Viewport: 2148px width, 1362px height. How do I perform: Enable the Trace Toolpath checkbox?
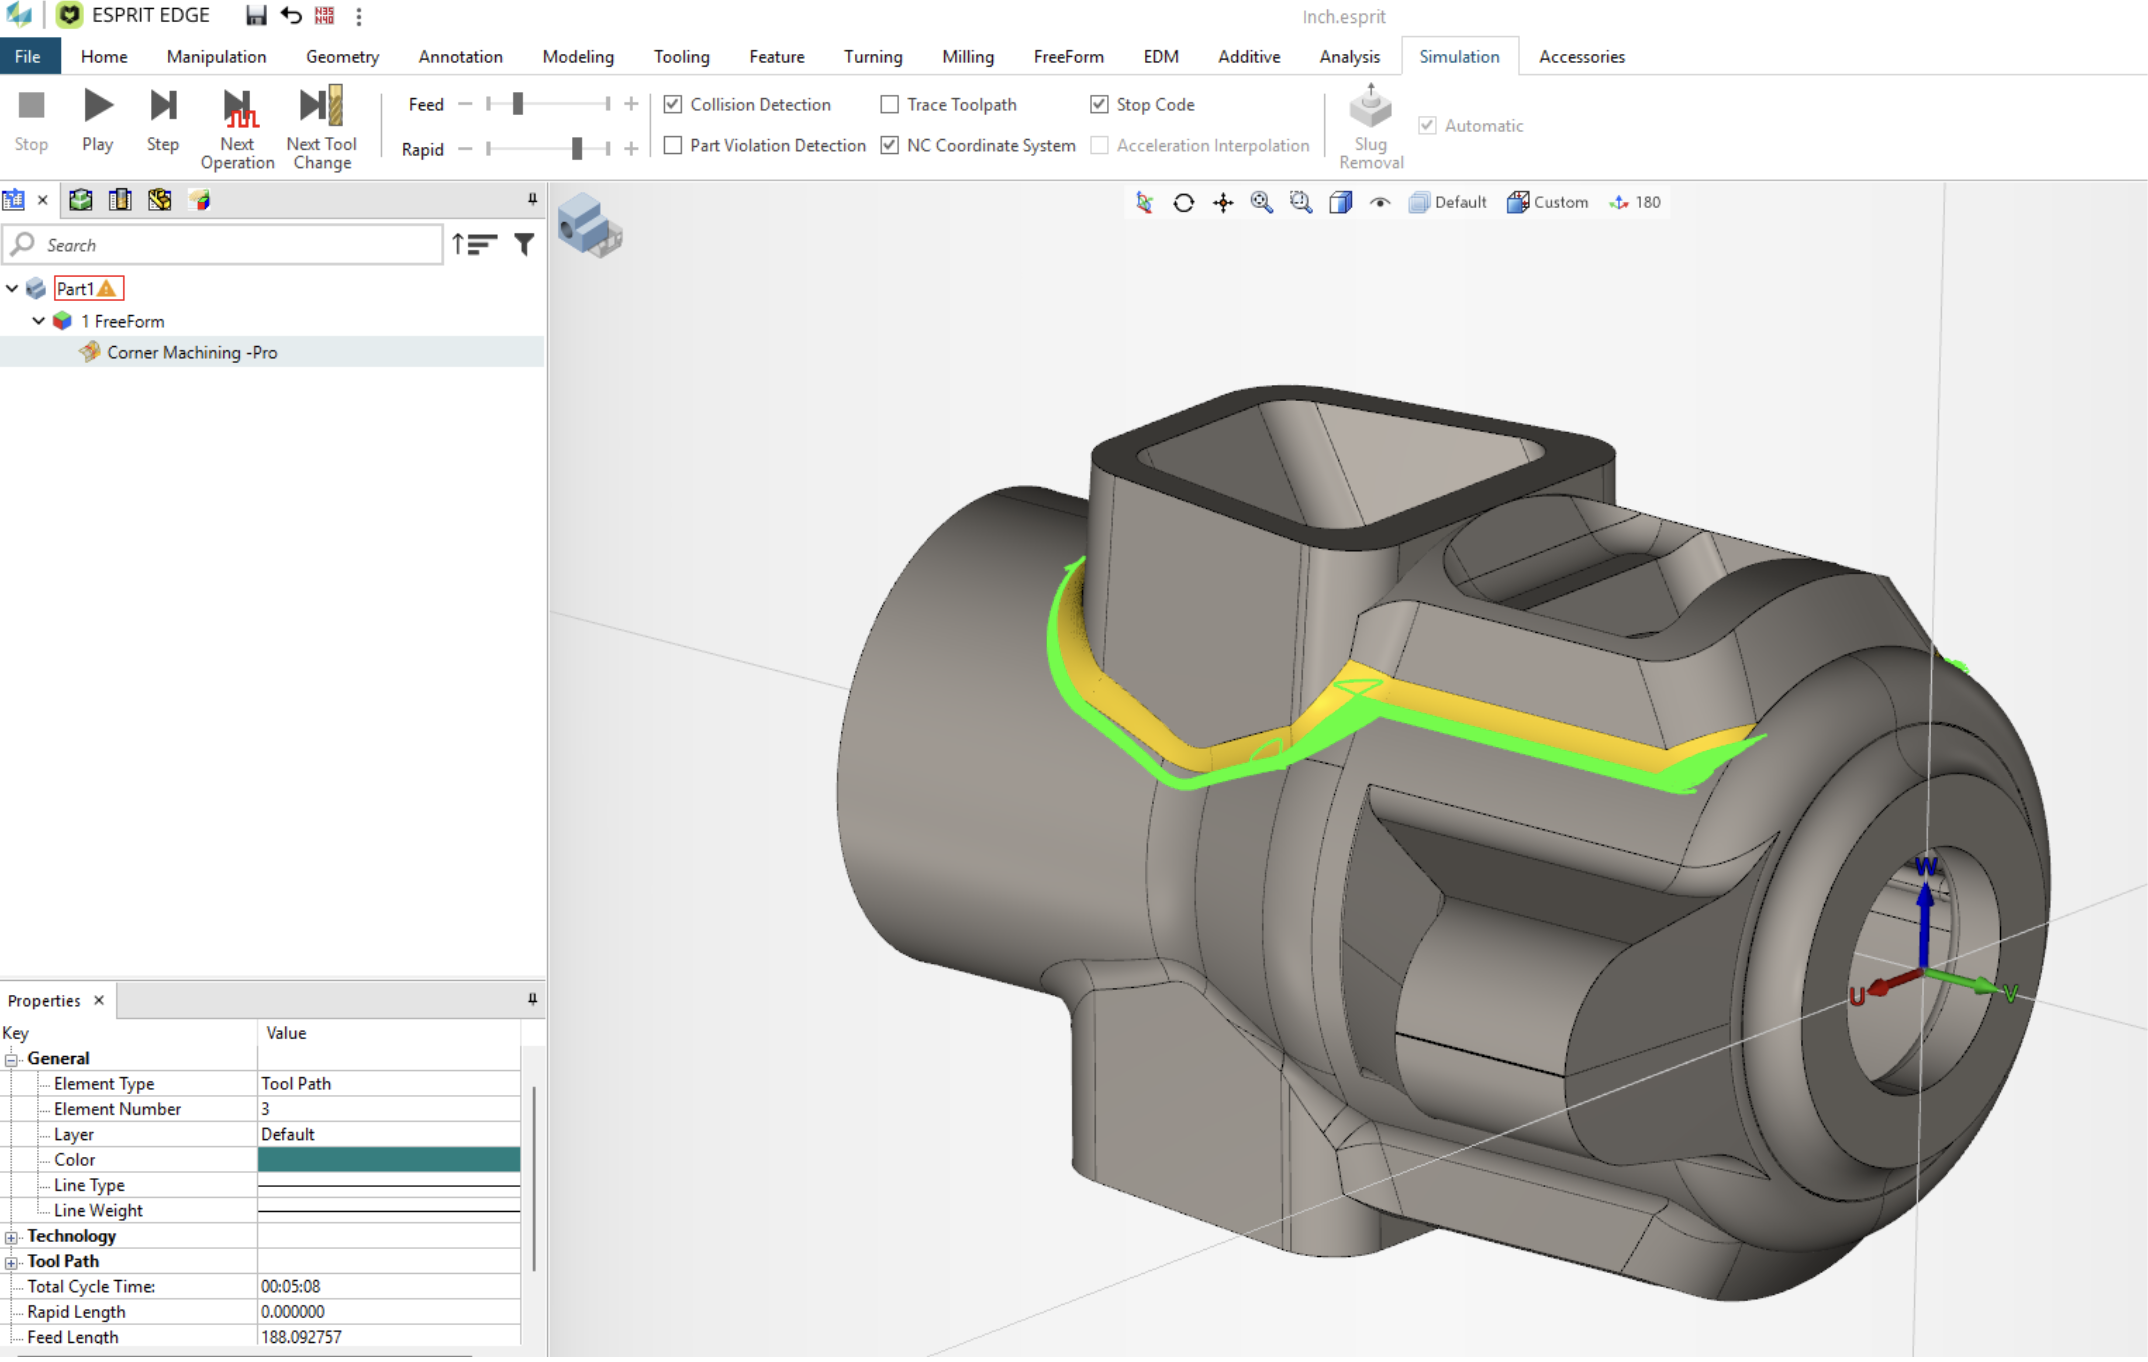889,105
